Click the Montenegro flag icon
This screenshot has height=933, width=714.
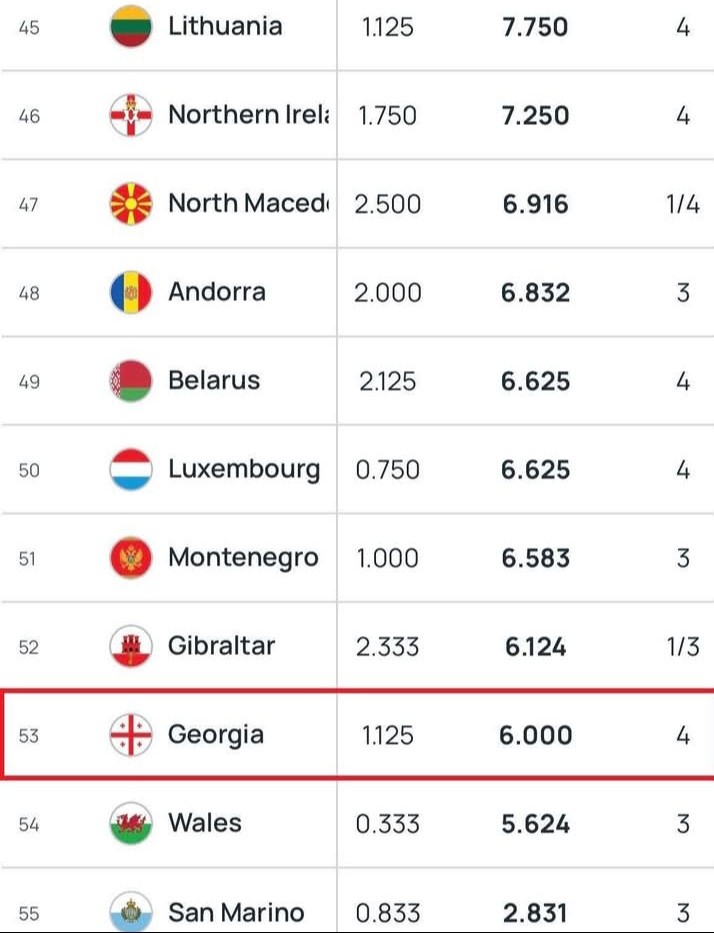[130, 558]
